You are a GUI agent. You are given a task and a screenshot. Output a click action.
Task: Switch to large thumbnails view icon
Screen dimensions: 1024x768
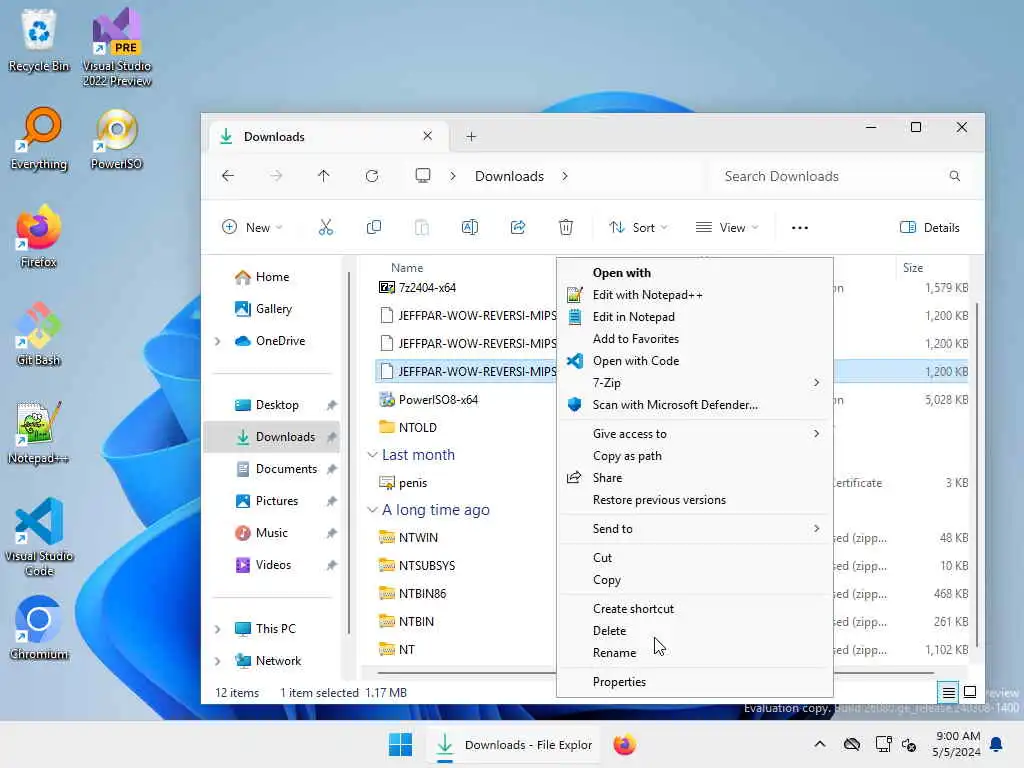[970, 692]
